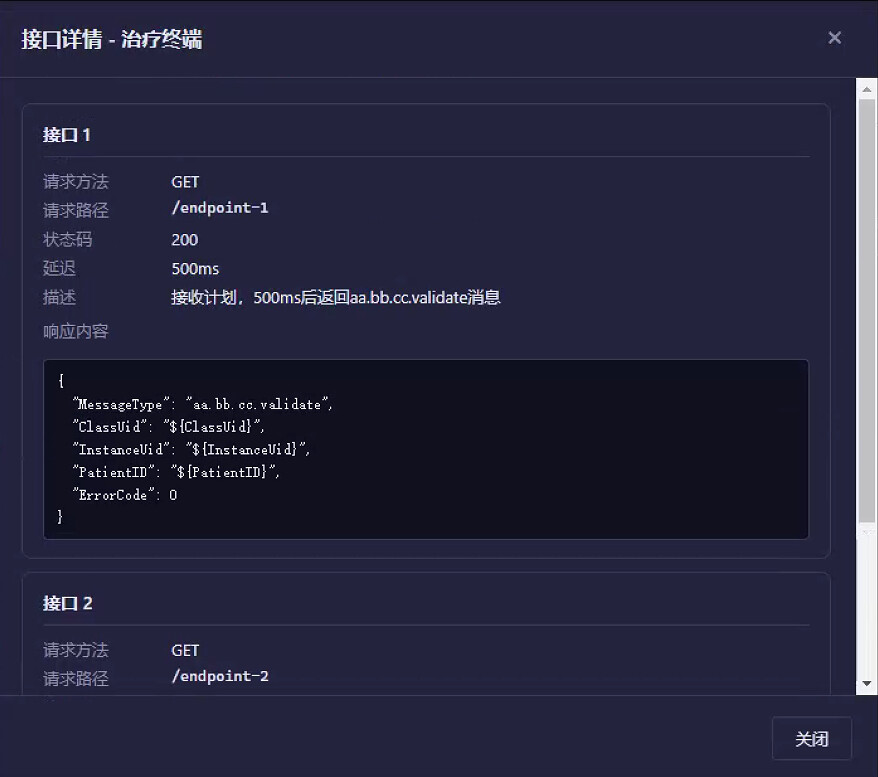Click the 状态码 label
The height and width of the screenshot is (777, 878).
coord(67,240)
